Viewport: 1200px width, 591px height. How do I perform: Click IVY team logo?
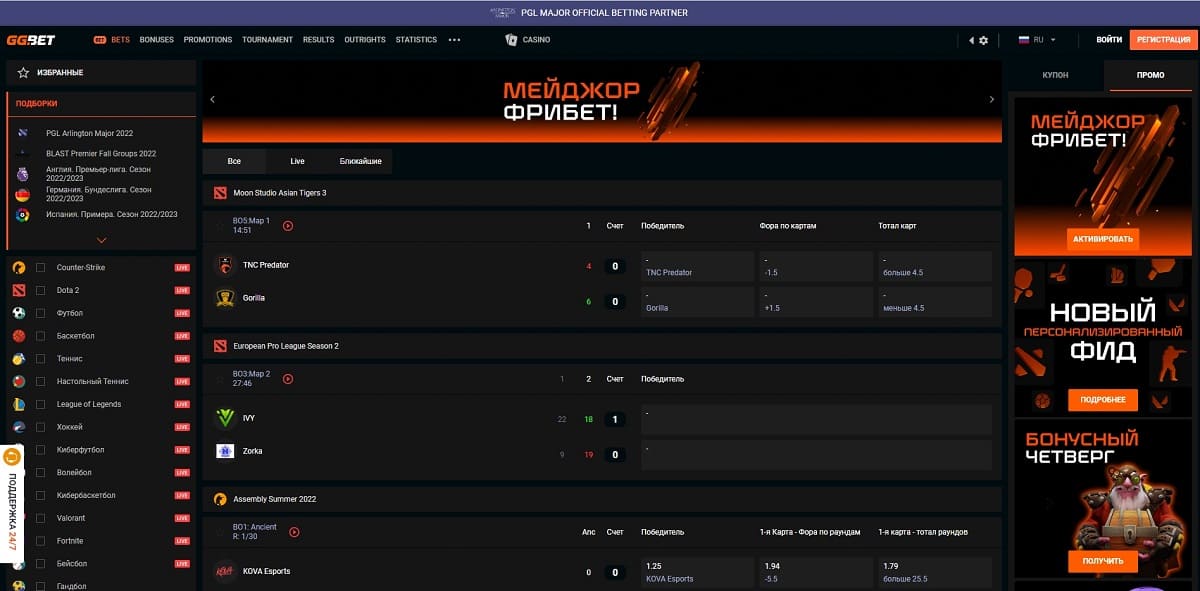[225, 418]
